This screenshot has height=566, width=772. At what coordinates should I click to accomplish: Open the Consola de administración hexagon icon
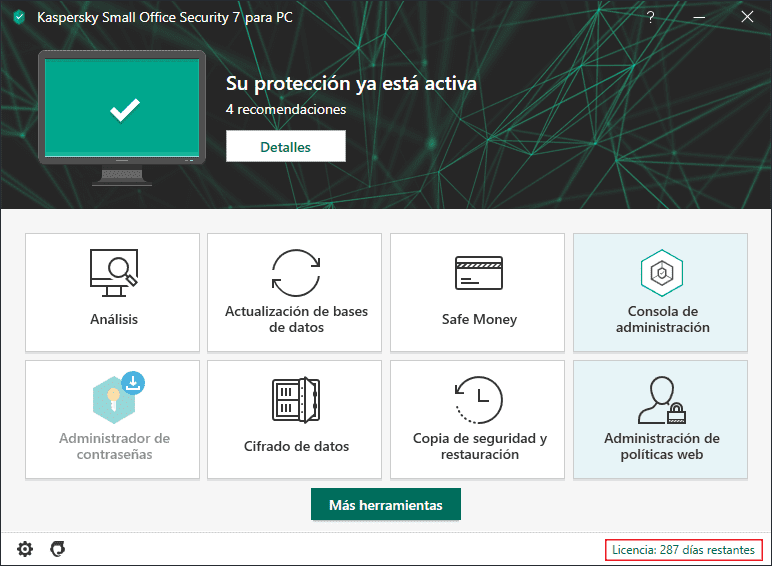[660, 272]
